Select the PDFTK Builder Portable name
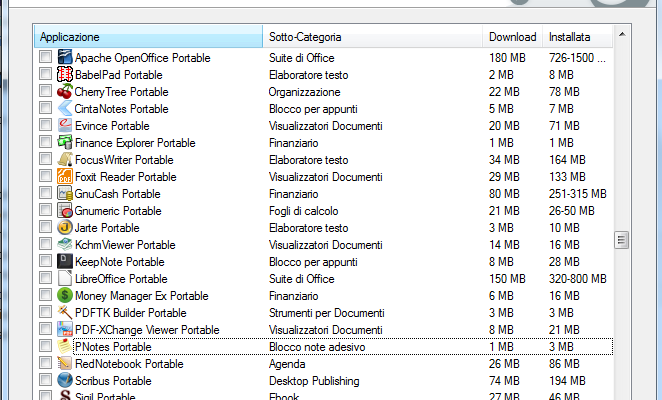This screenshot has height=400, width=662. [x=130, y=313]
